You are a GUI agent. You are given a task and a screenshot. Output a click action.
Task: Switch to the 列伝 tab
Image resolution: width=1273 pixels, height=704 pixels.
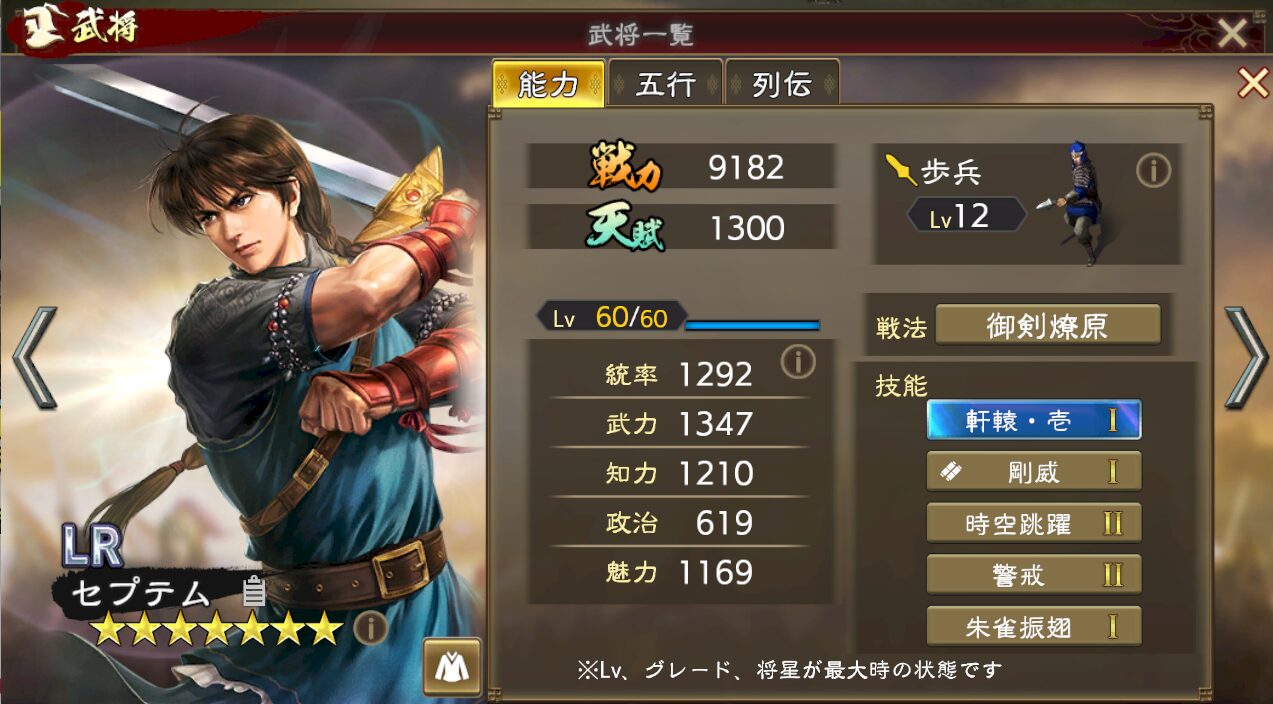(782, 85)
